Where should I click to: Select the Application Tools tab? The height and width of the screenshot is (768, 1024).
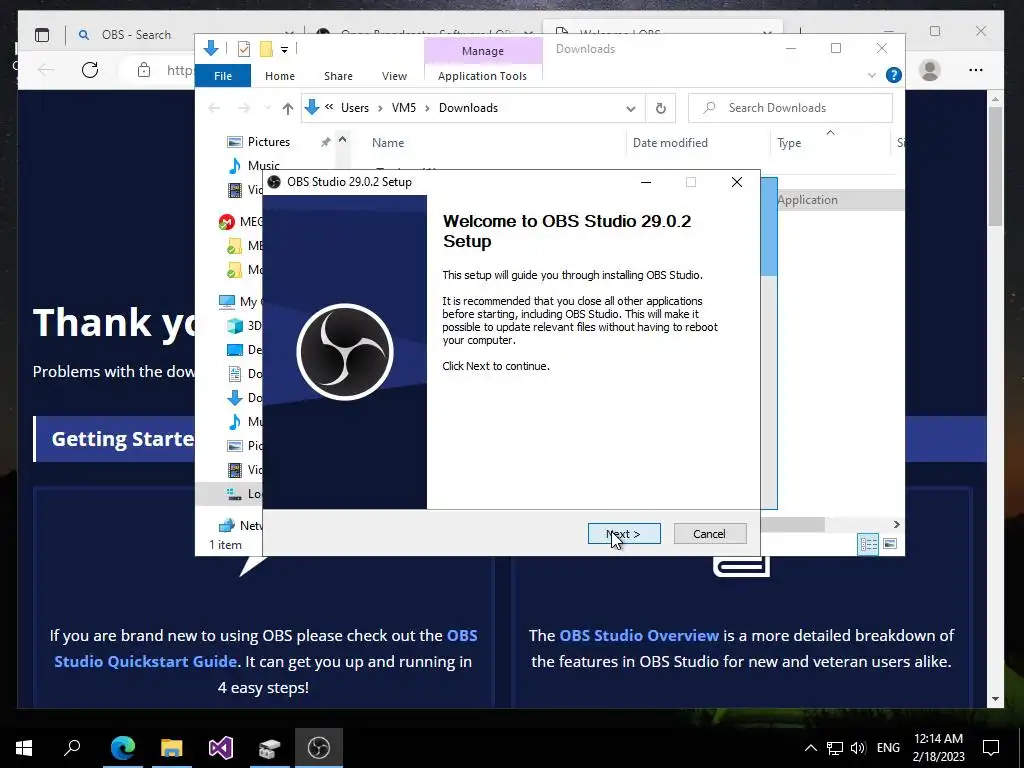click(x=482, y=76)
